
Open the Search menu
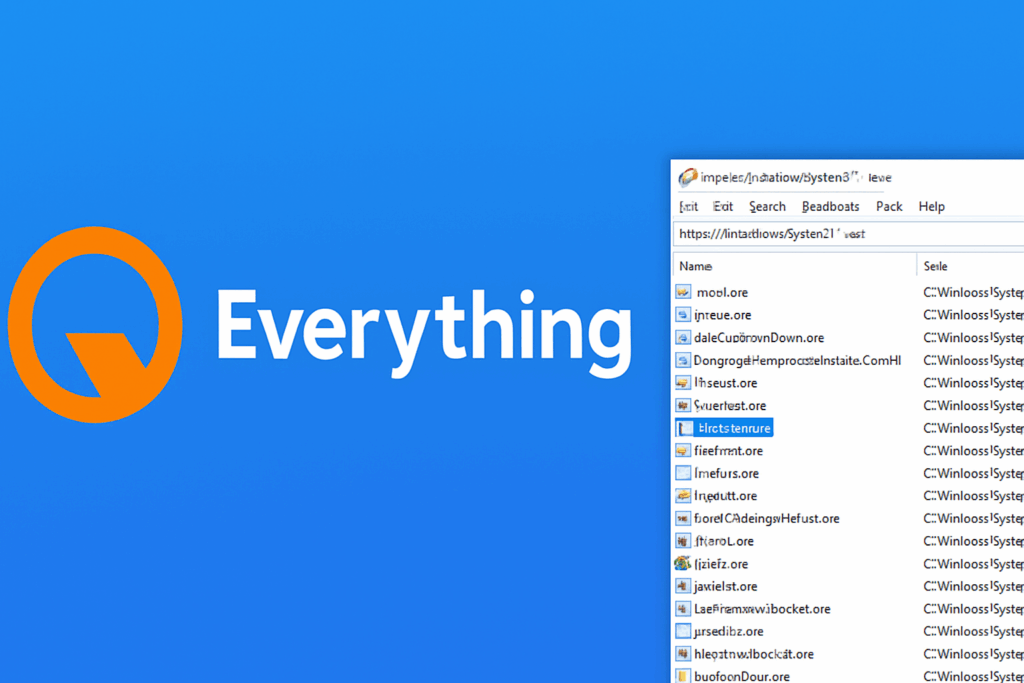pos(767,206)
